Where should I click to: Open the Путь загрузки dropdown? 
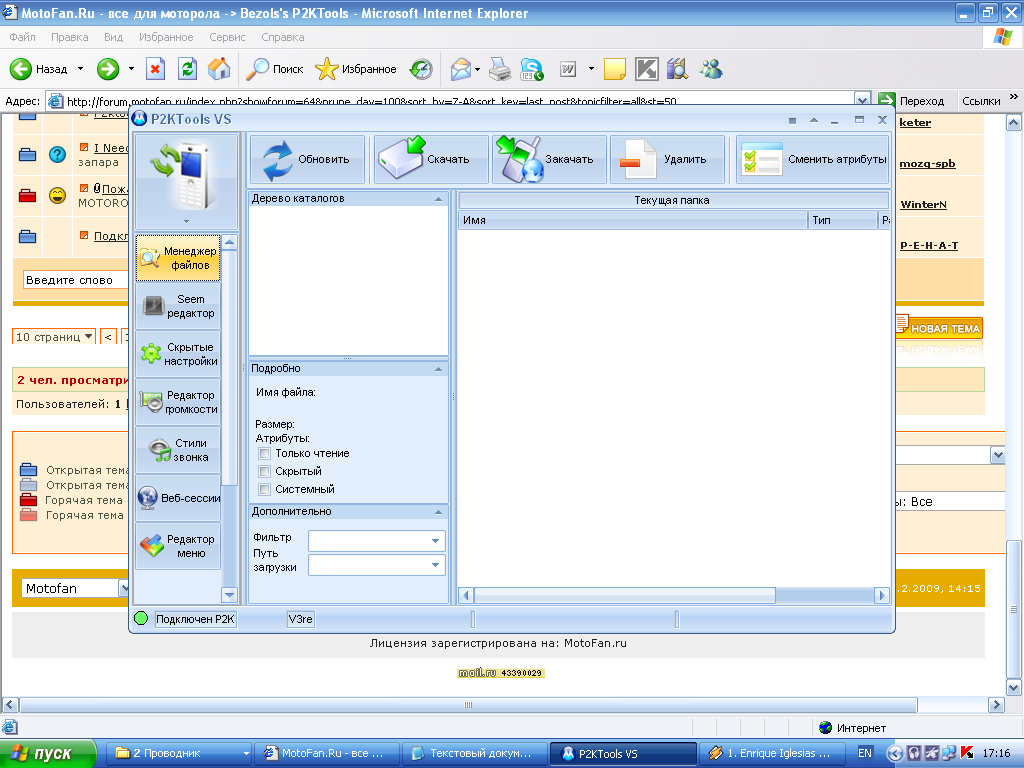pos(436,565)
